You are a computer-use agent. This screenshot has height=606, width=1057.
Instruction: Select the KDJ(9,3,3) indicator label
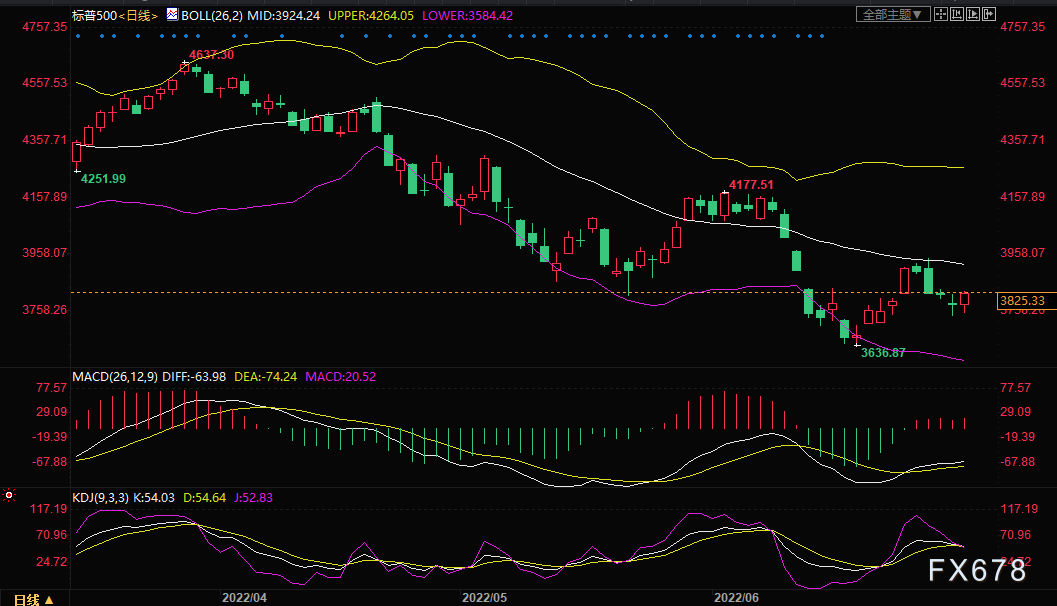pyautogui.click(x=100, y=498)
